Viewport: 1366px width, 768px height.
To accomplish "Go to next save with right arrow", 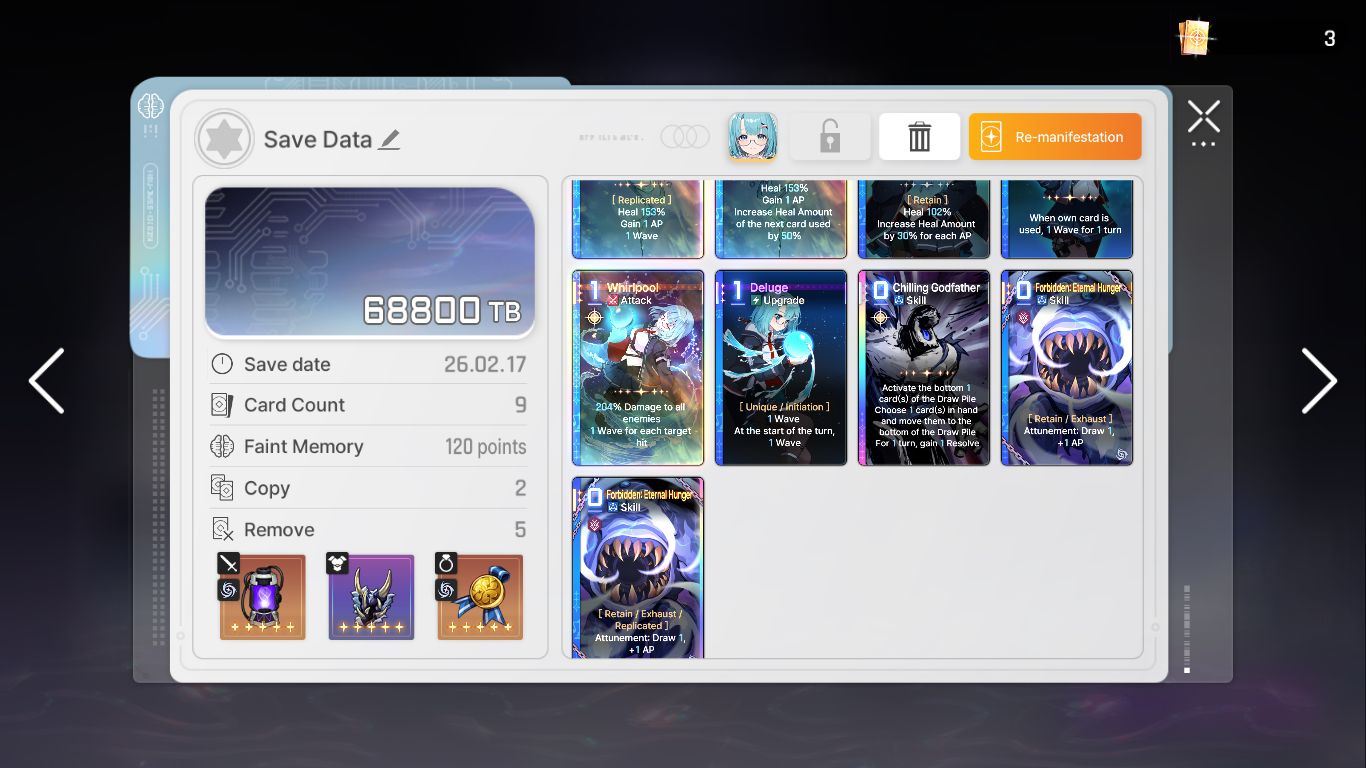I will click(1318, 381).
